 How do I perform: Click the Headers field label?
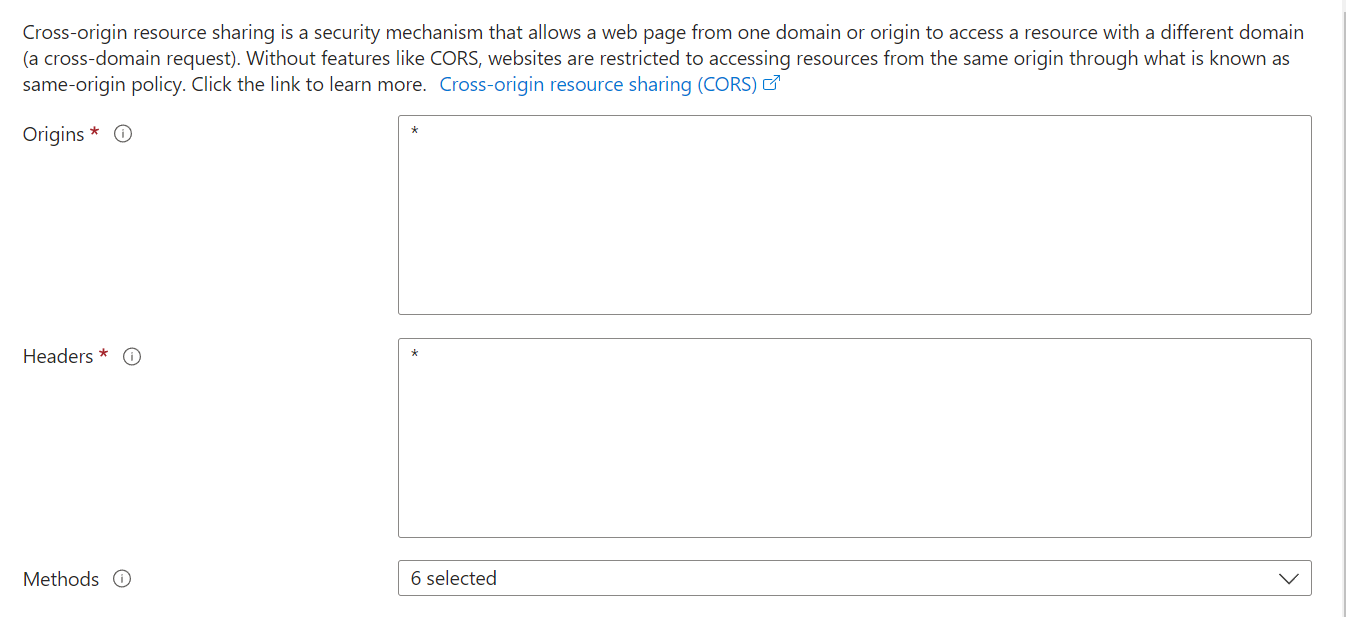[58, 357]
